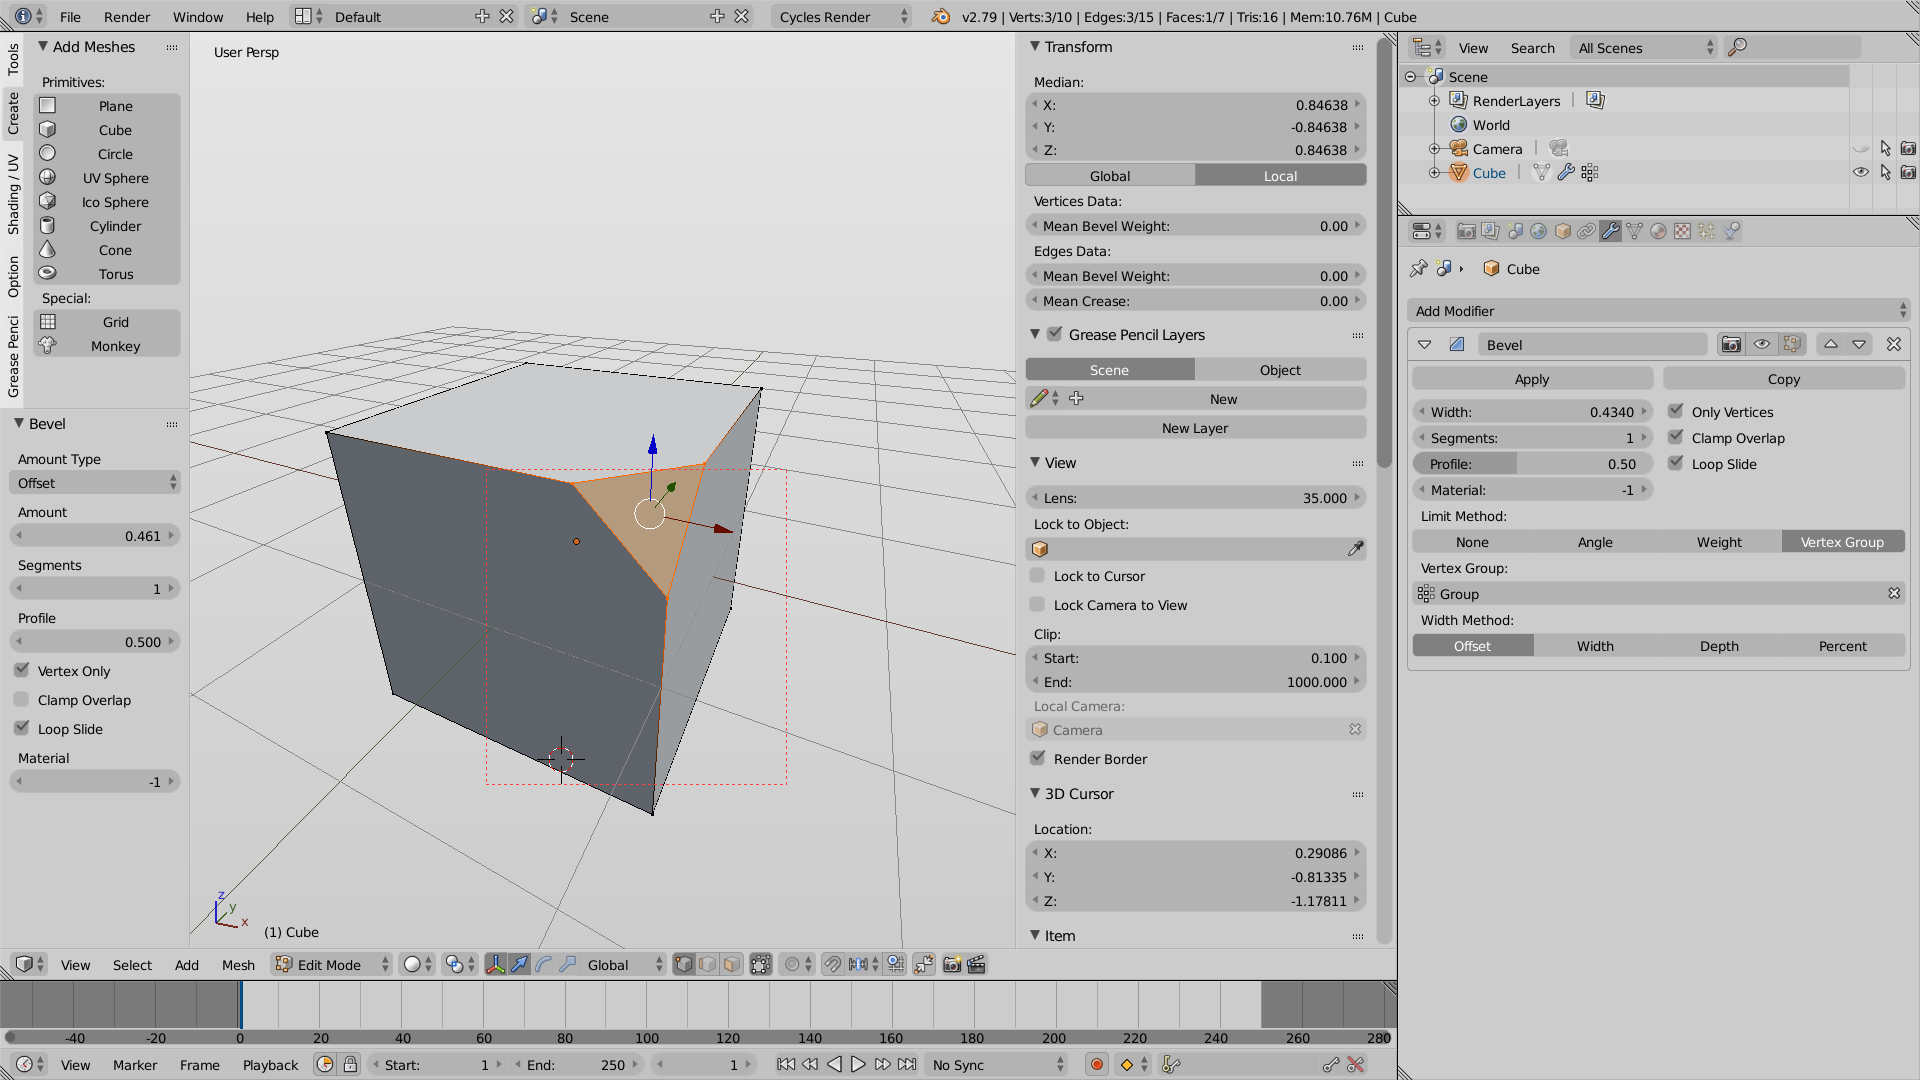This screenshot has height=1080, width=1920.
Task: Switch to face select mode icon
Action: [732, 964]
